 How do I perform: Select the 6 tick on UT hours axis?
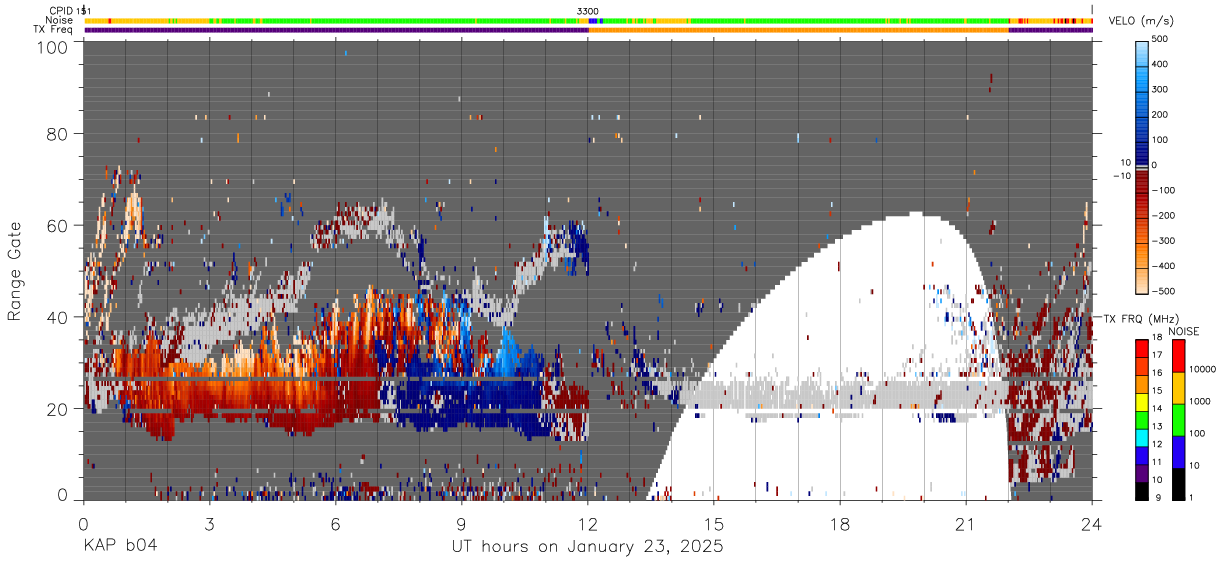pos(335,523)
